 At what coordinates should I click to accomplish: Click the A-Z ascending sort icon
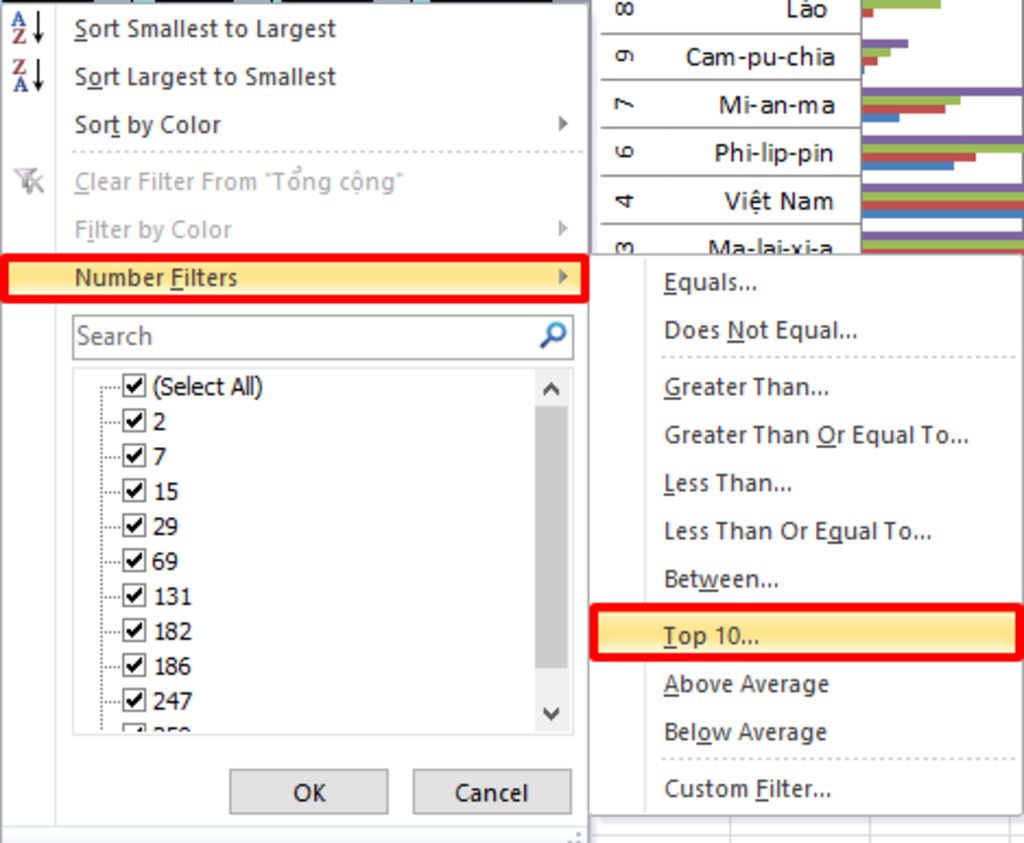[x=28, y=29]
